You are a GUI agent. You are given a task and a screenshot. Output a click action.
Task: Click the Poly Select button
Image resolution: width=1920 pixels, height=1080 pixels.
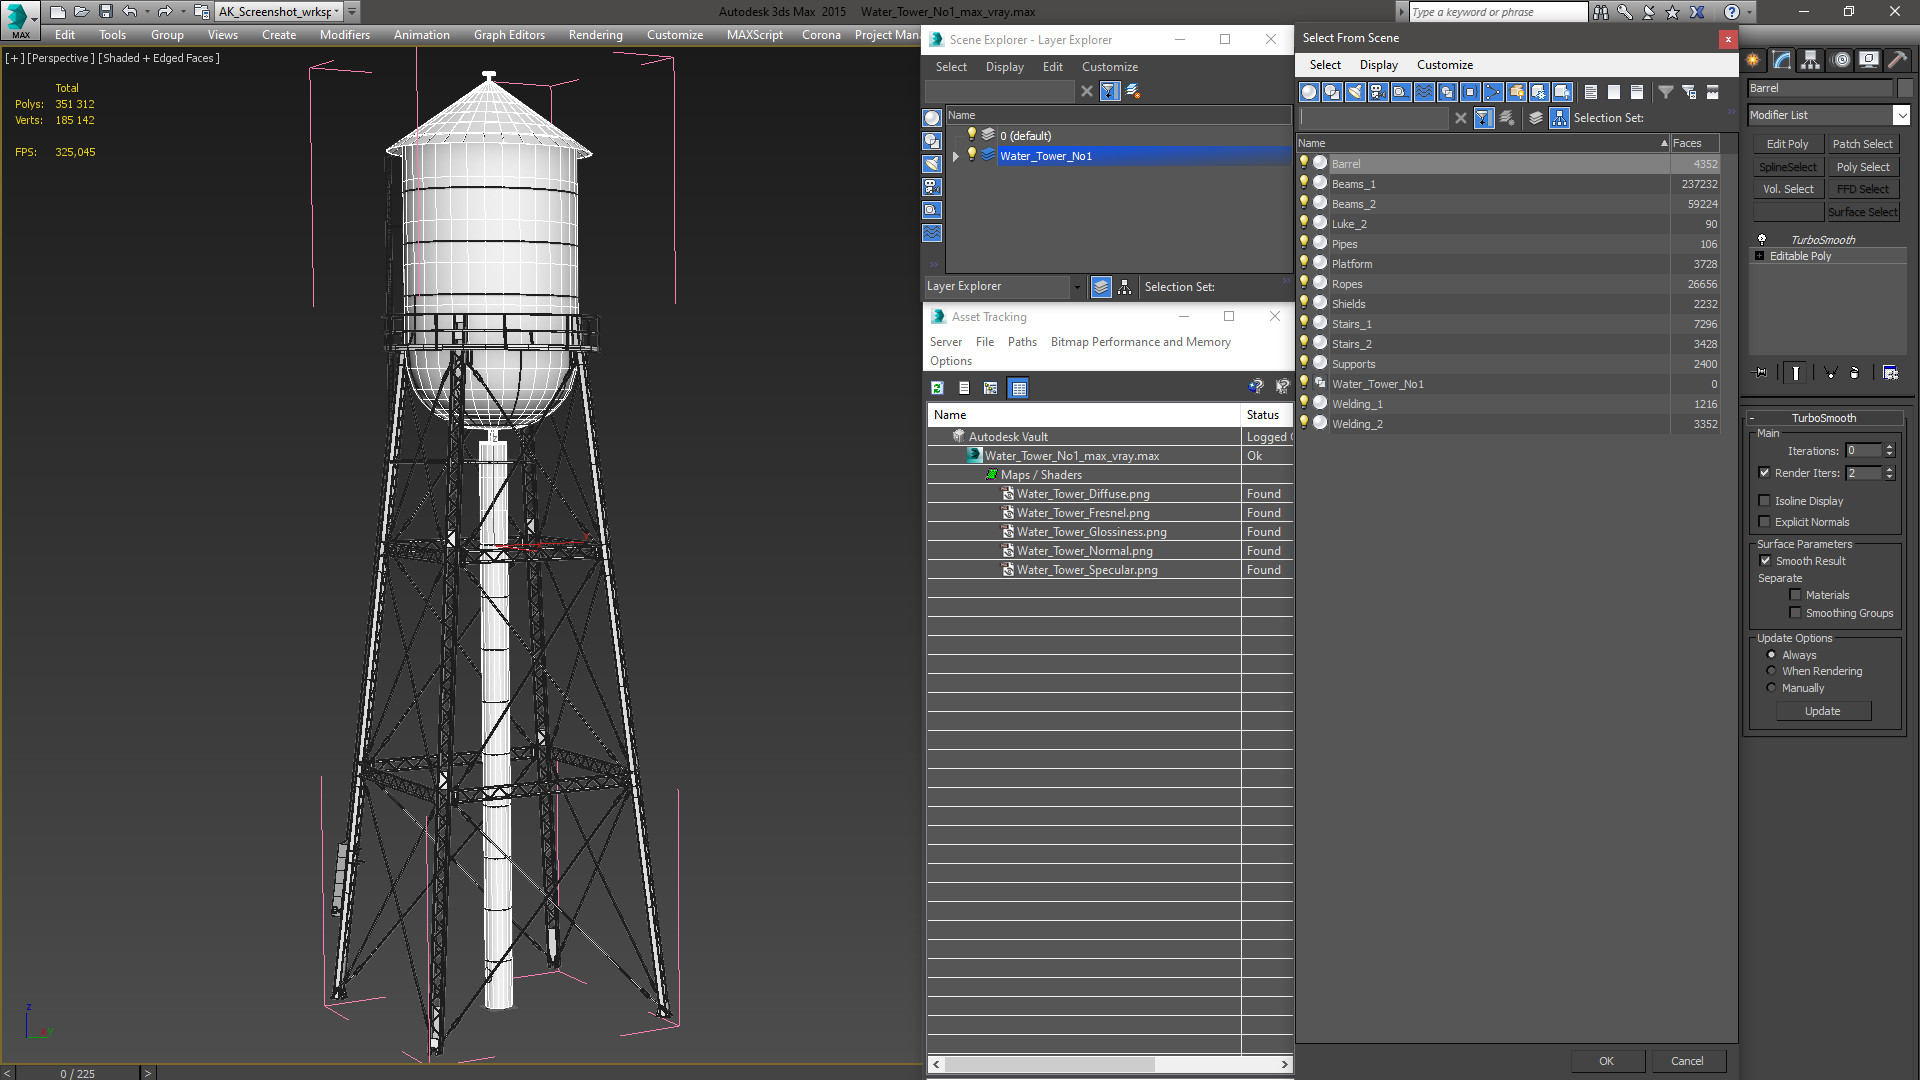[x=1862, y=167]
